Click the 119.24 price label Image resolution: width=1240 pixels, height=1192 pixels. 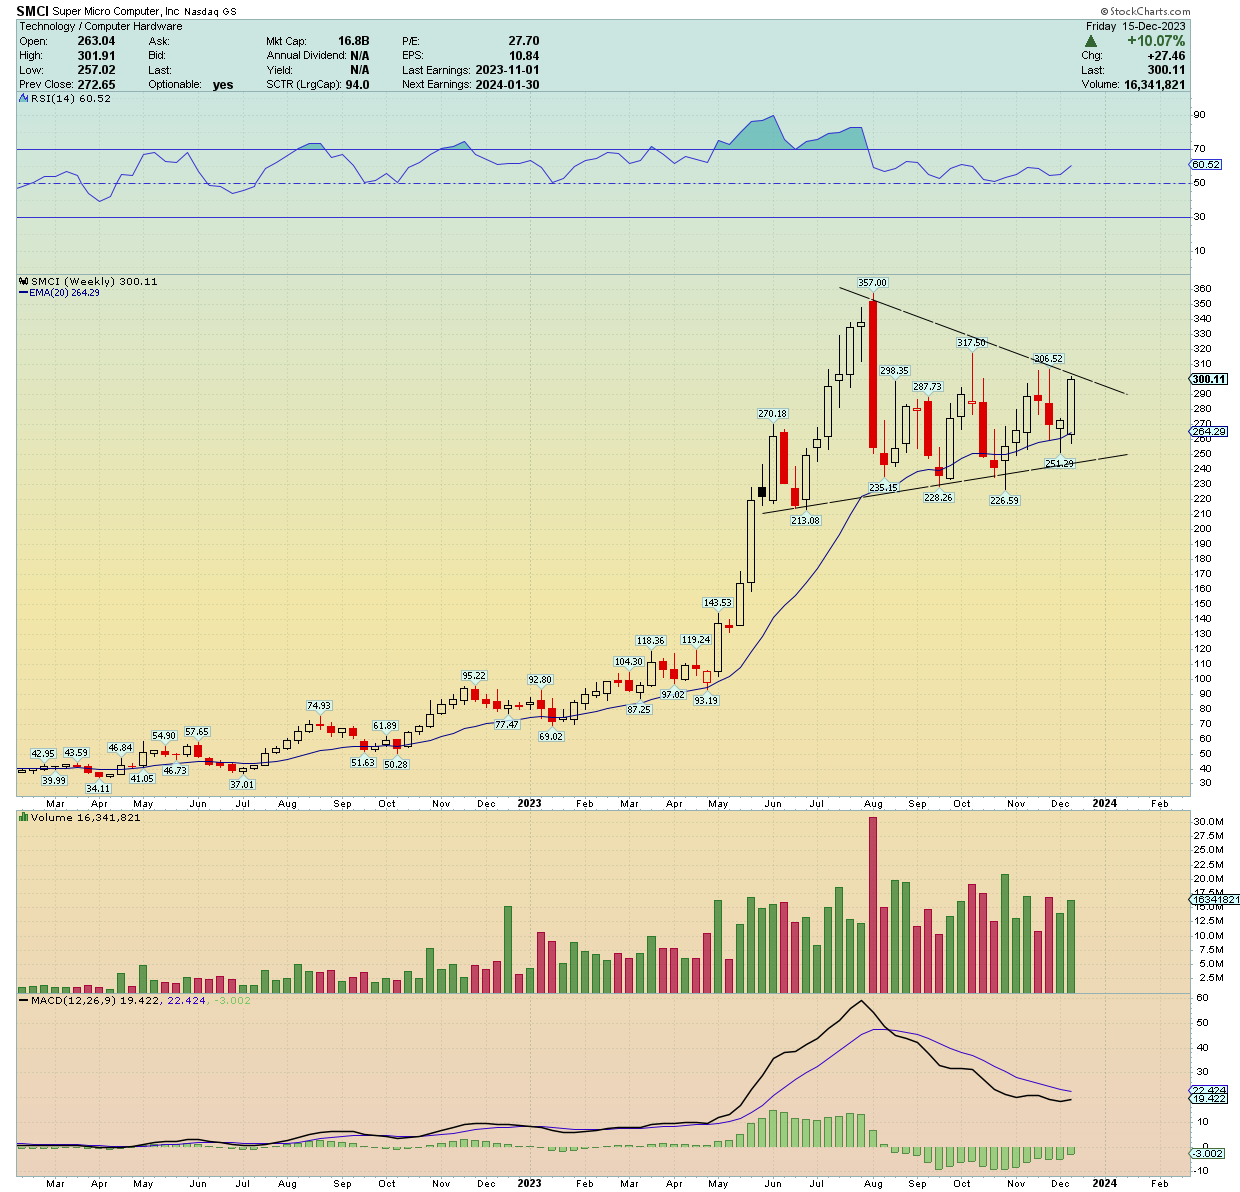click(x=695, y=640)
